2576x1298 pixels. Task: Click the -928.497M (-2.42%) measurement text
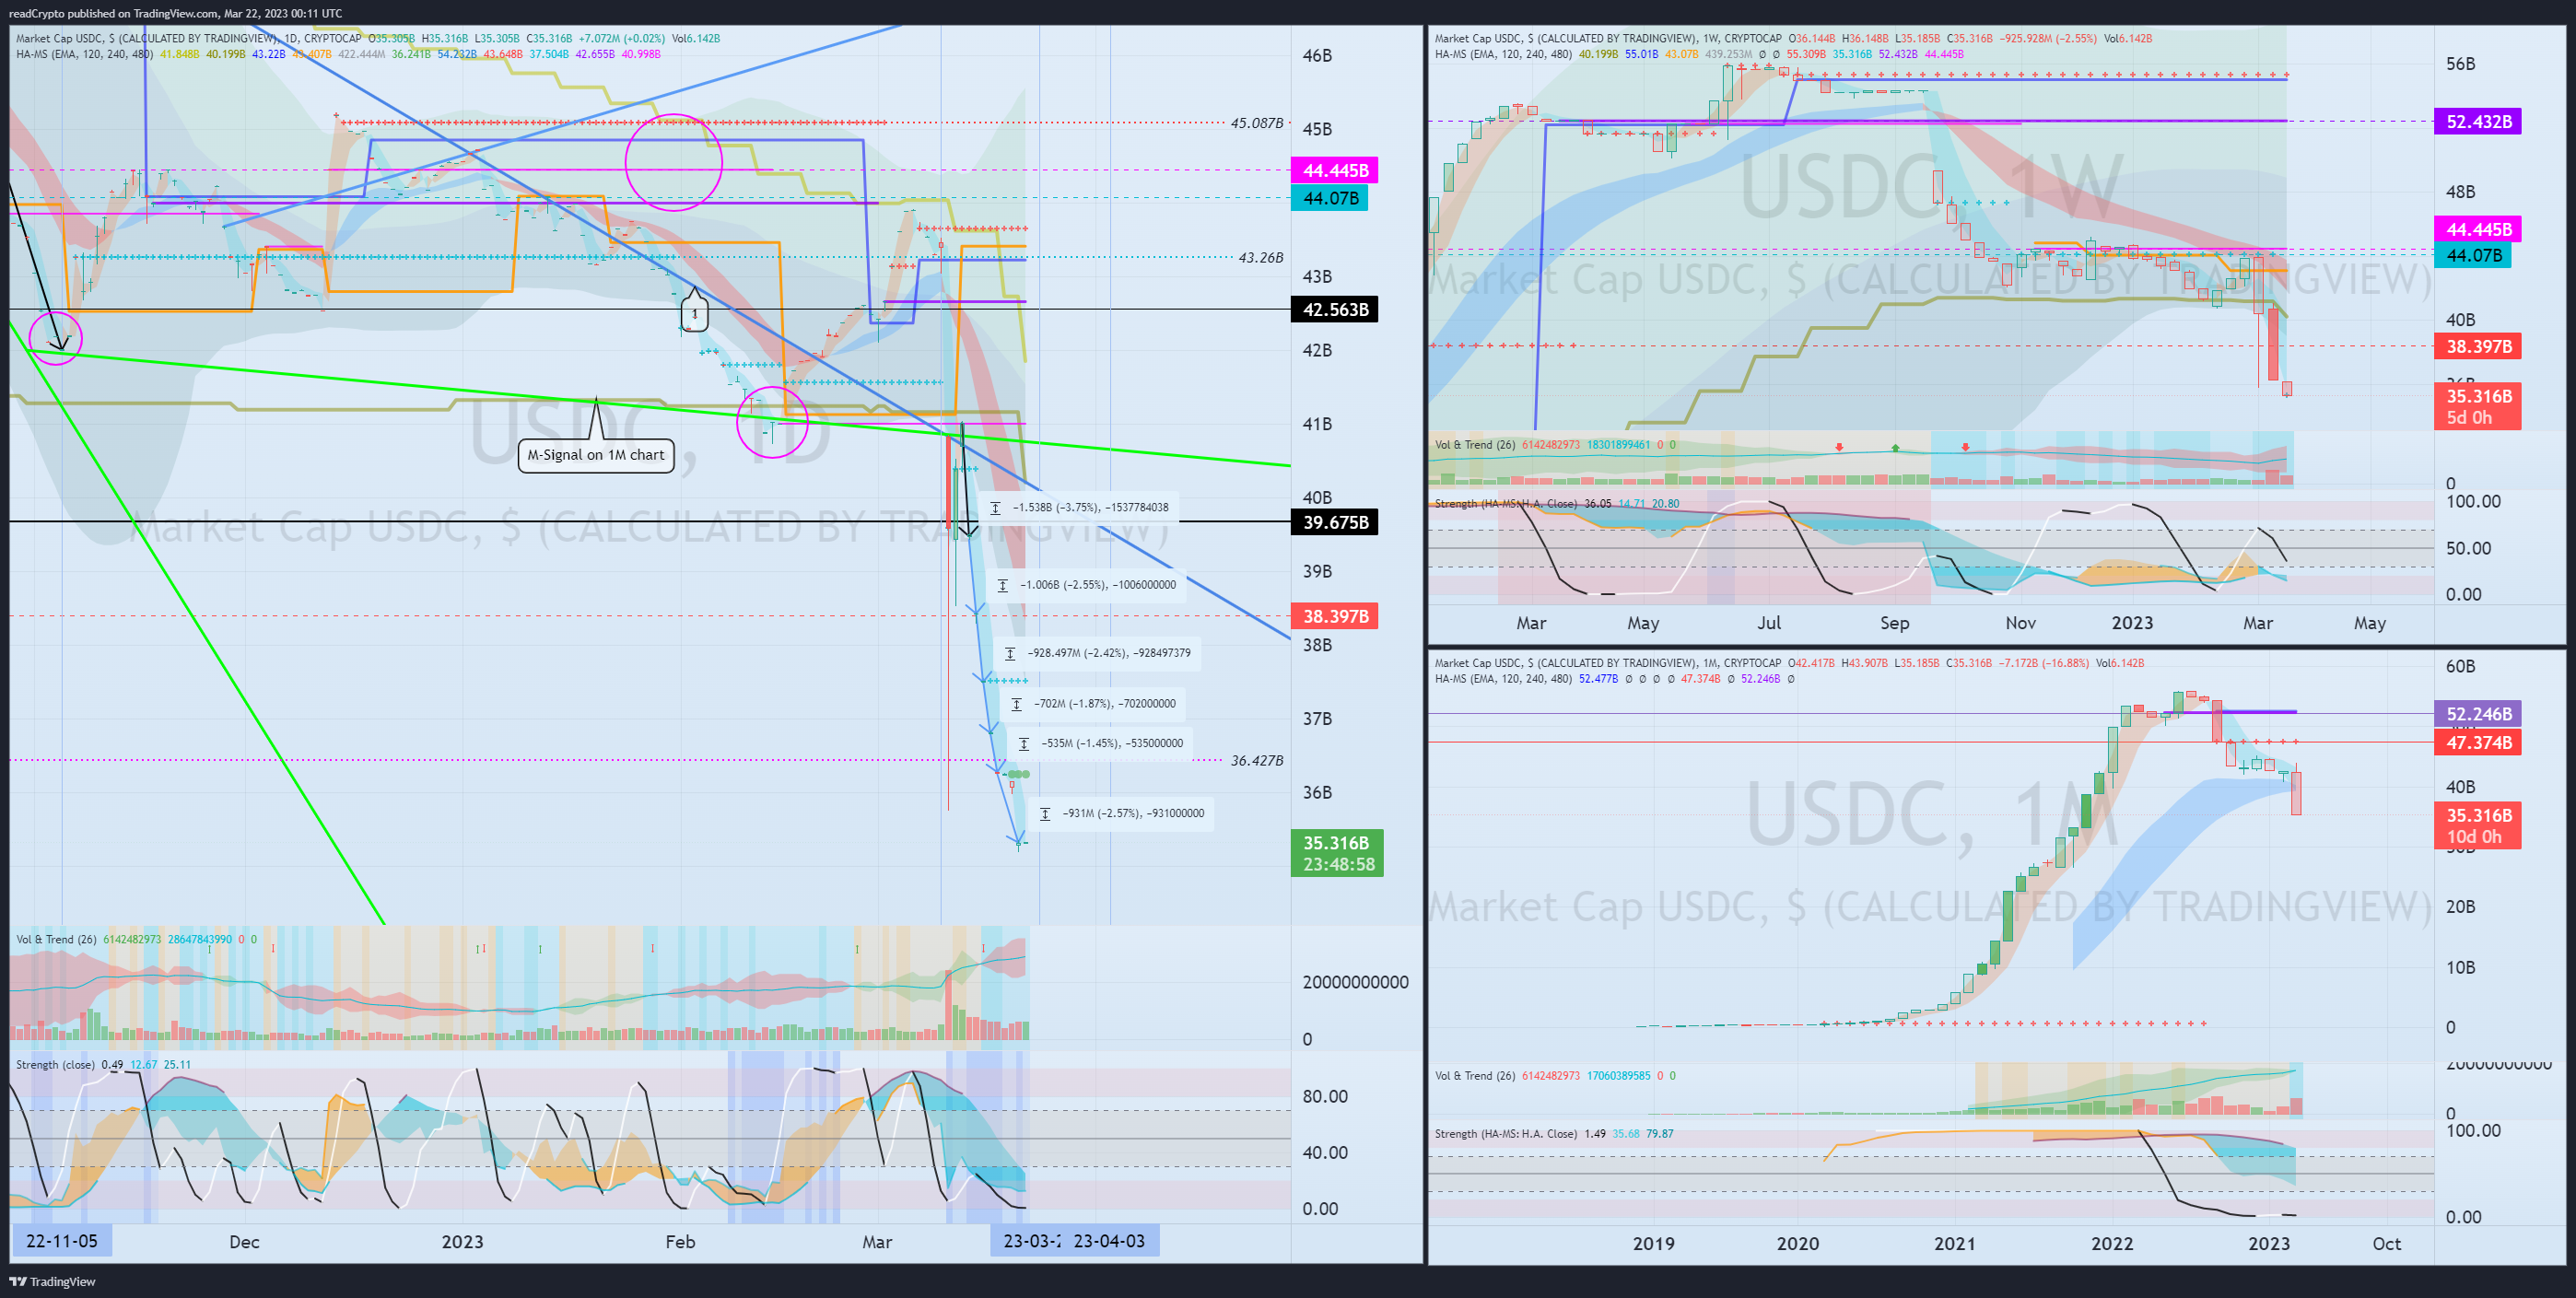pyautogui.click(x=1109, y=653)
